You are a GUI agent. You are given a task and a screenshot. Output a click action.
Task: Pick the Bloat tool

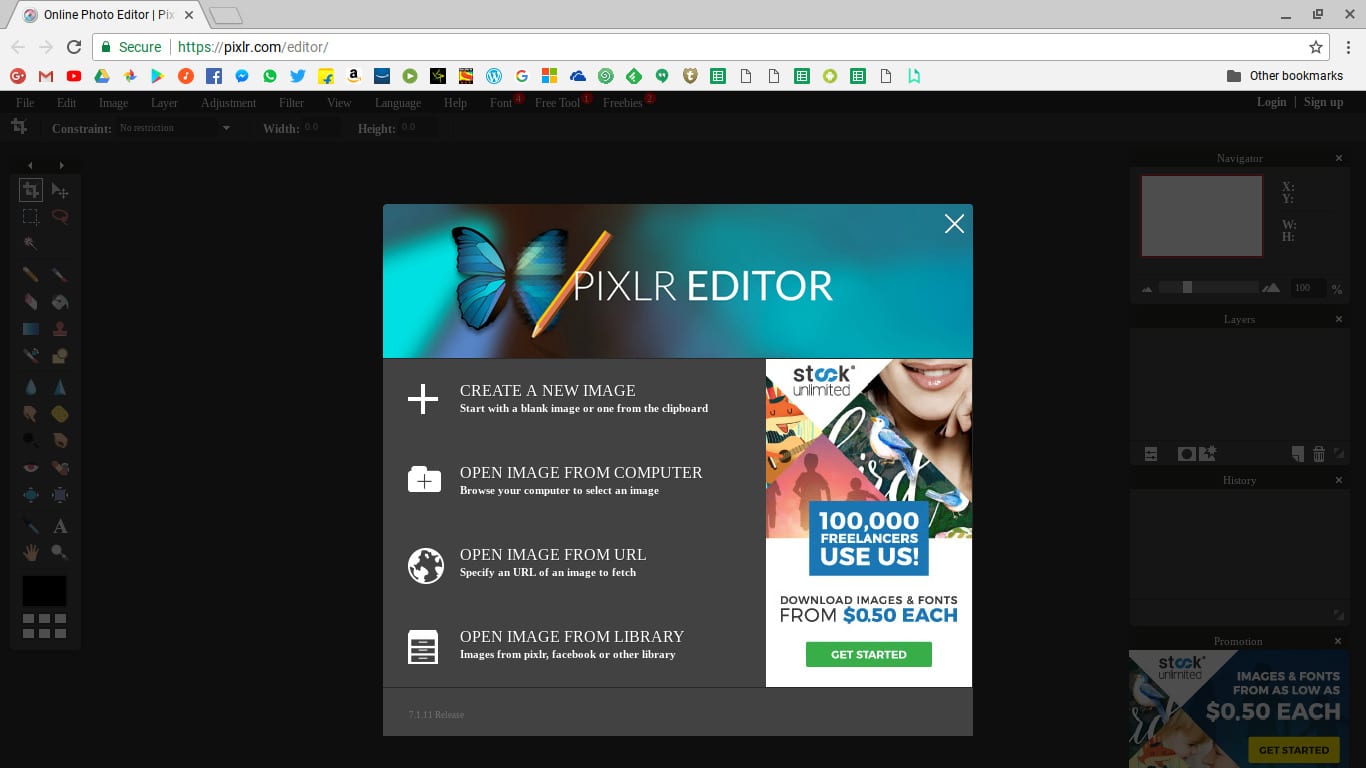click(x=31, y=494)
